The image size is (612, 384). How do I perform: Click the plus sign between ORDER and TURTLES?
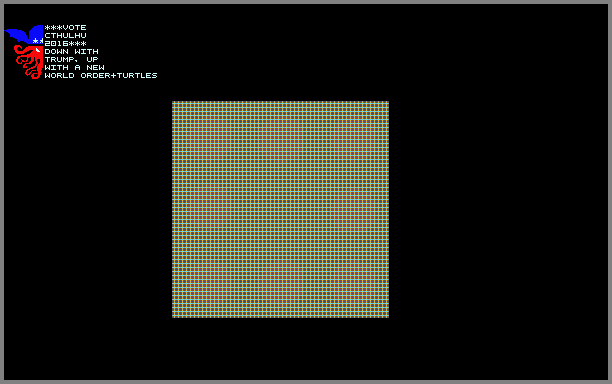point(113,76)
